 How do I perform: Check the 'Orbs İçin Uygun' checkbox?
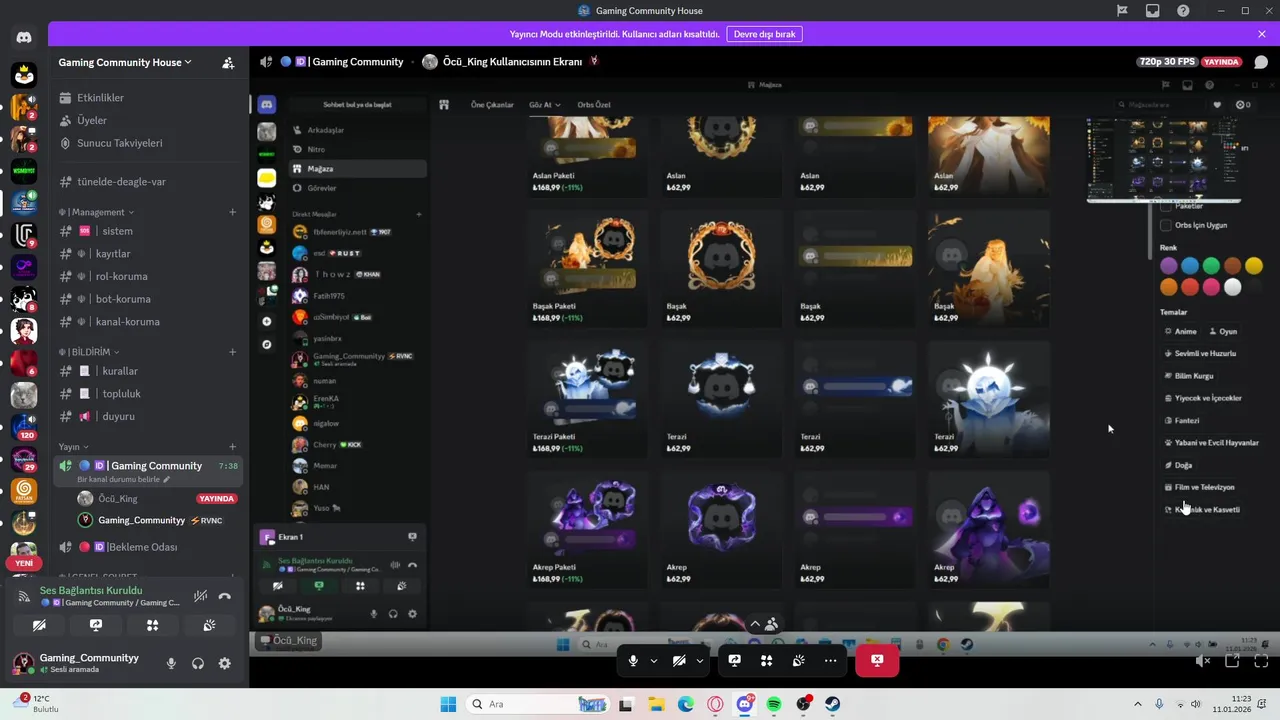click(x=1166, y=225)
